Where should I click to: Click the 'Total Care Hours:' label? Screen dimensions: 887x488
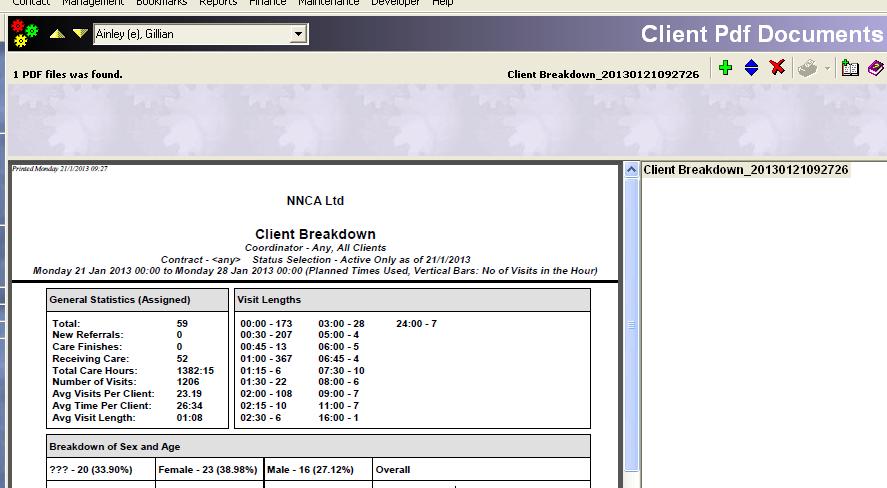pyautogui.click(x=94, y=370)
